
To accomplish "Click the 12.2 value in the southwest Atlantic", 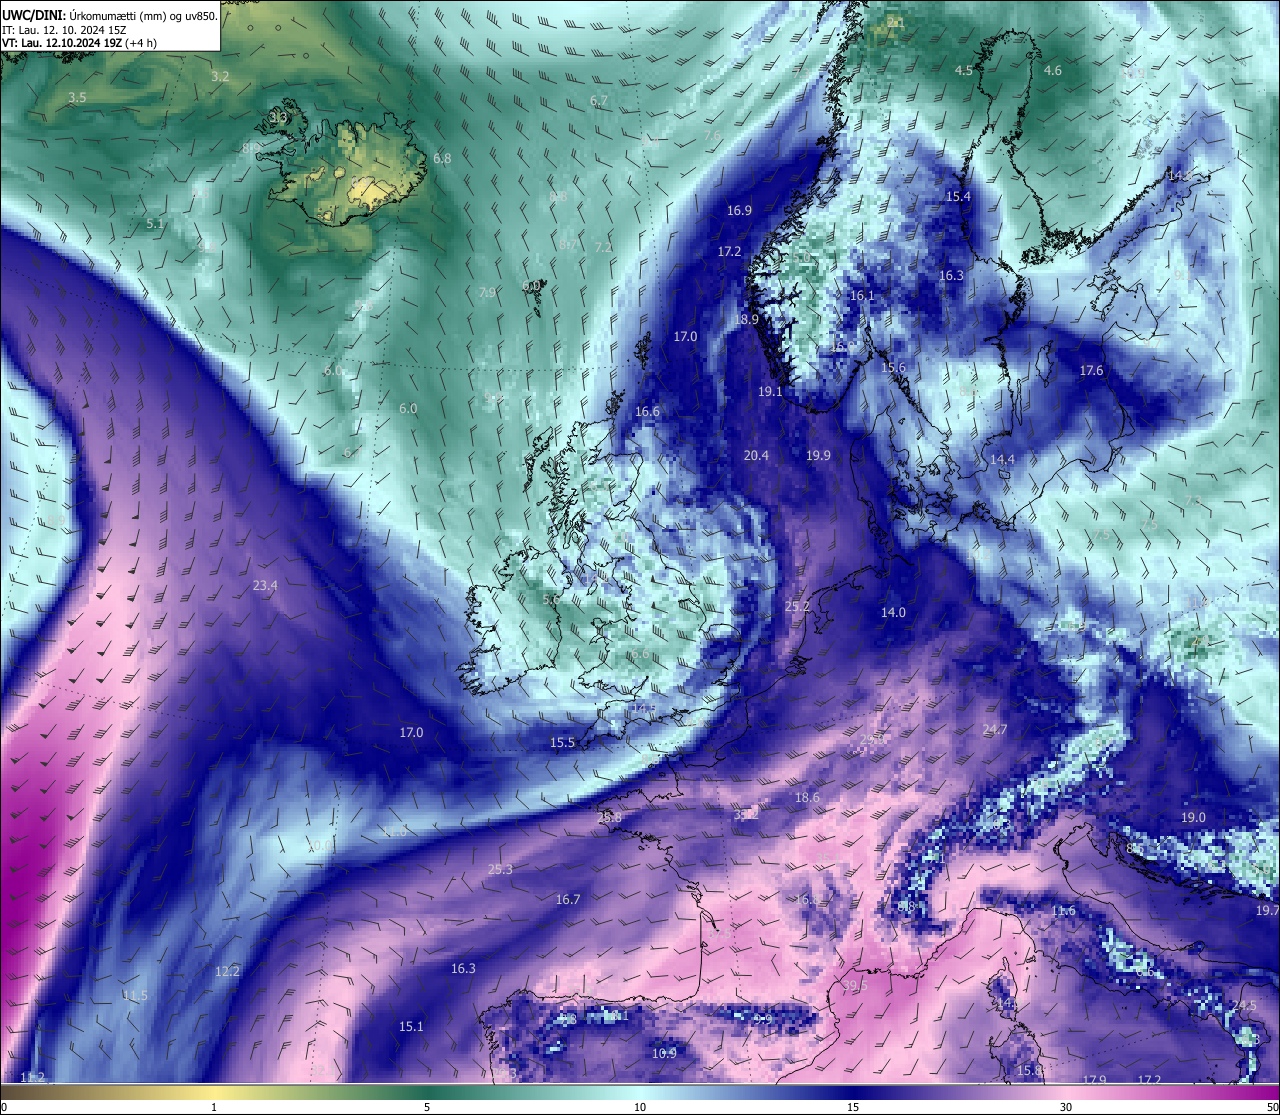I will (x=227, y=971).
